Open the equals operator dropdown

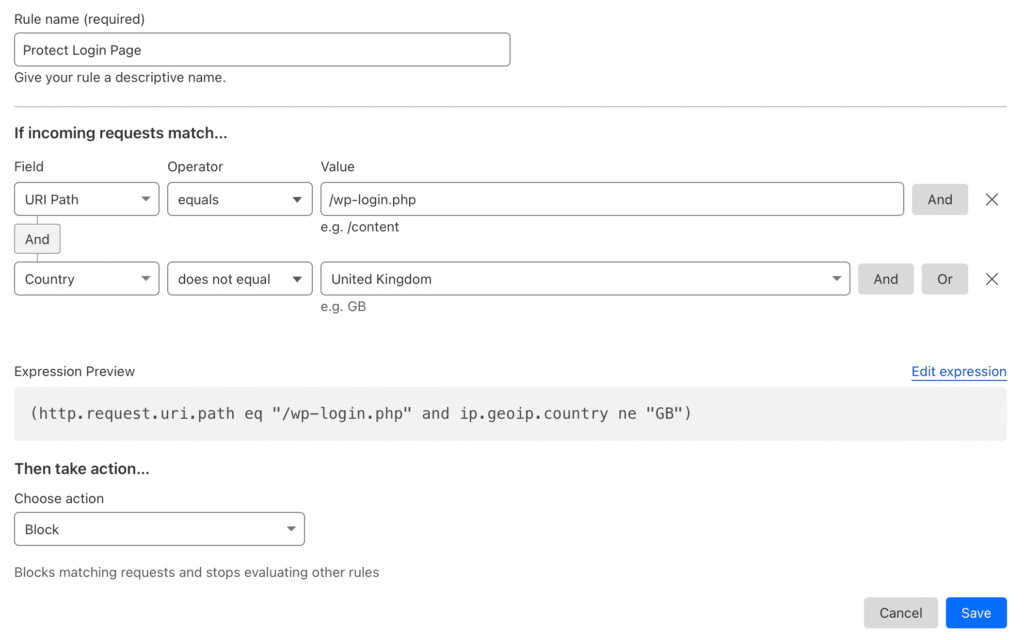(240, 199)
